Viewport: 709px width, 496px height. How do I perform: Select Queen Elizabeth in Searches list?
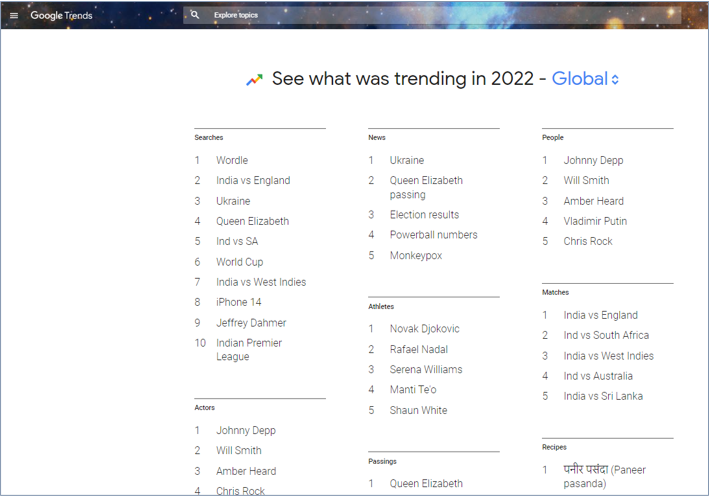tap(252, 221)
